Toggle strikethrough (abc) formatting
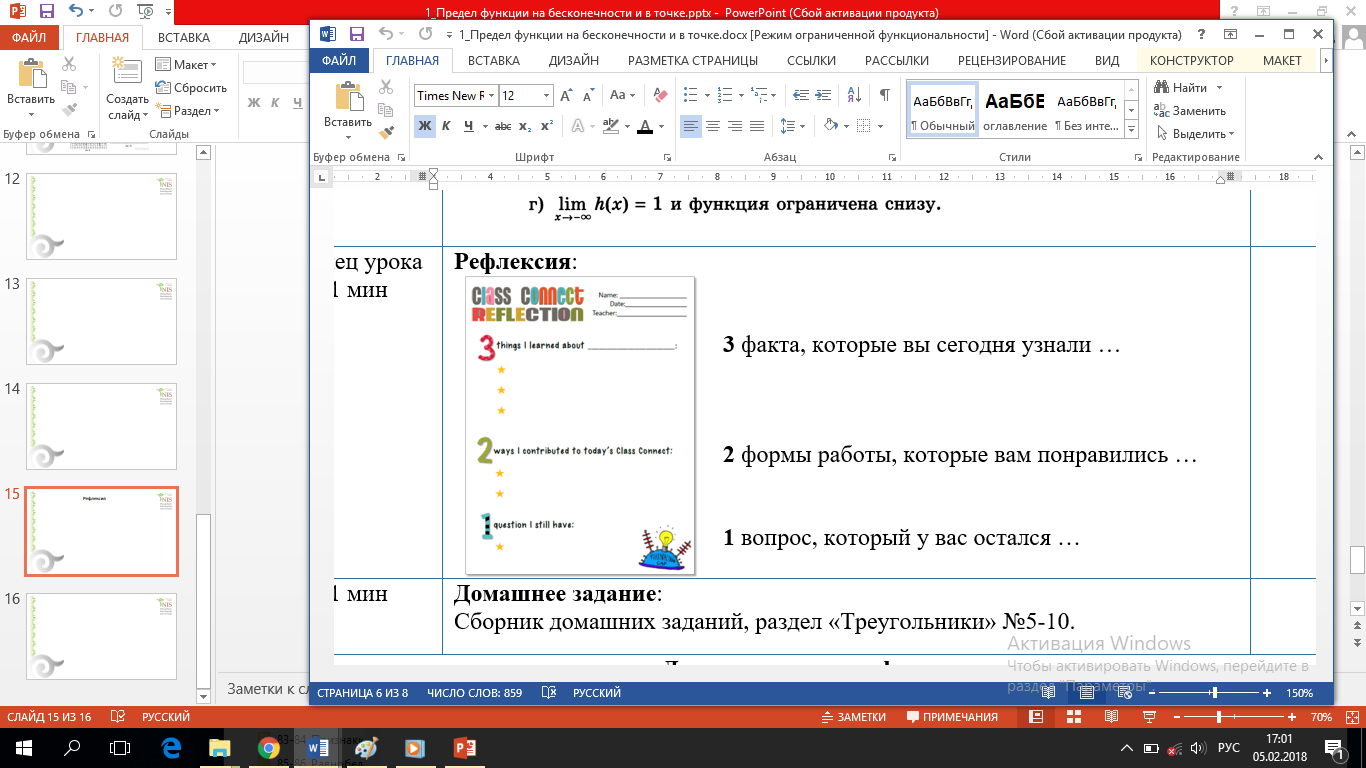The height and width of the screenshot is (768, 1366). pyautogui.click(x=503, y=126)
